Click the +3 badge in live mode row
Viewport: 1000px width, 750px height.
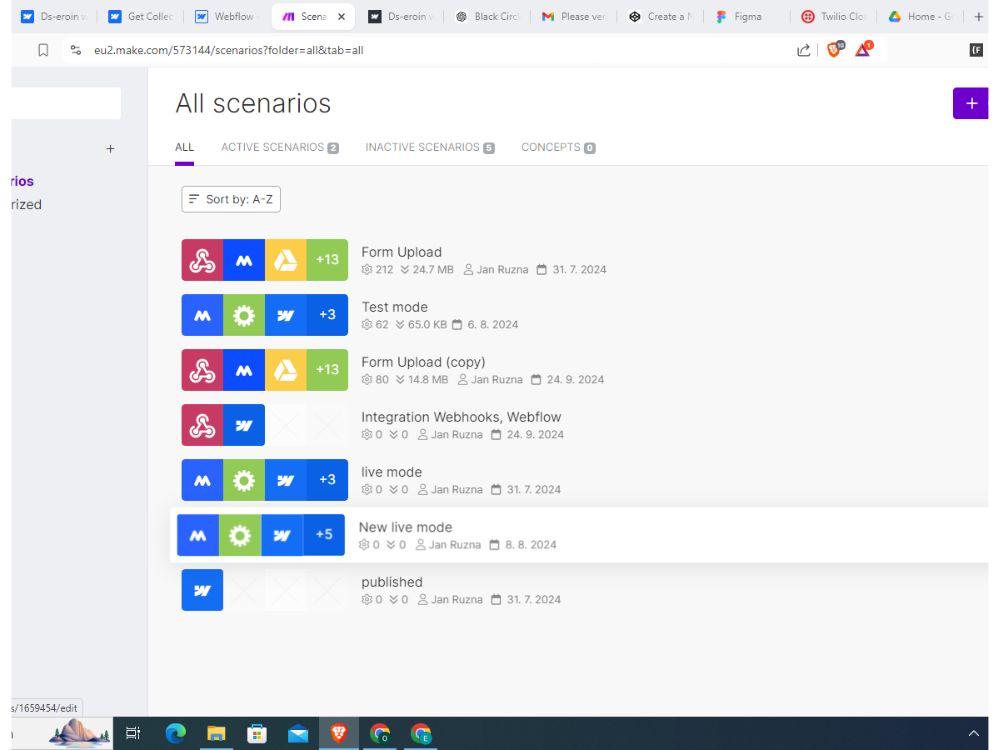pyautogui.click(x=327, y=480)
